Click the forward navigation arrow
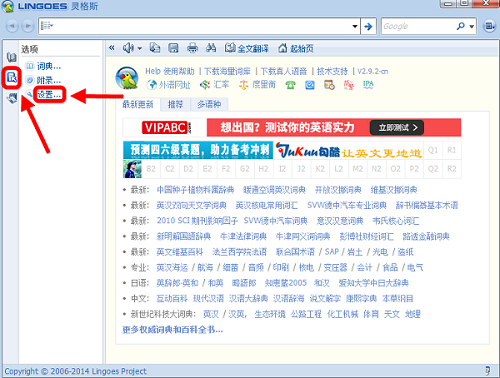Image resolution: width=500 pixels, height=378 pixels. (28, 26)
